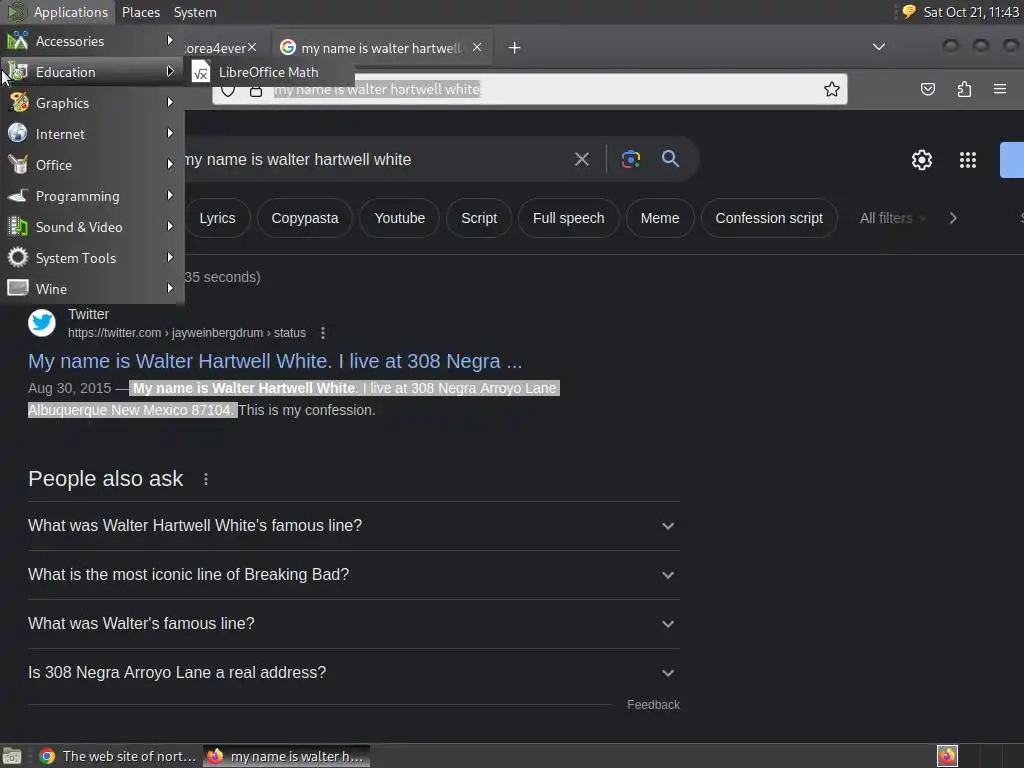Screen dimensions: 1024x768
Task: Click the Feedback link
Action: 653,705
